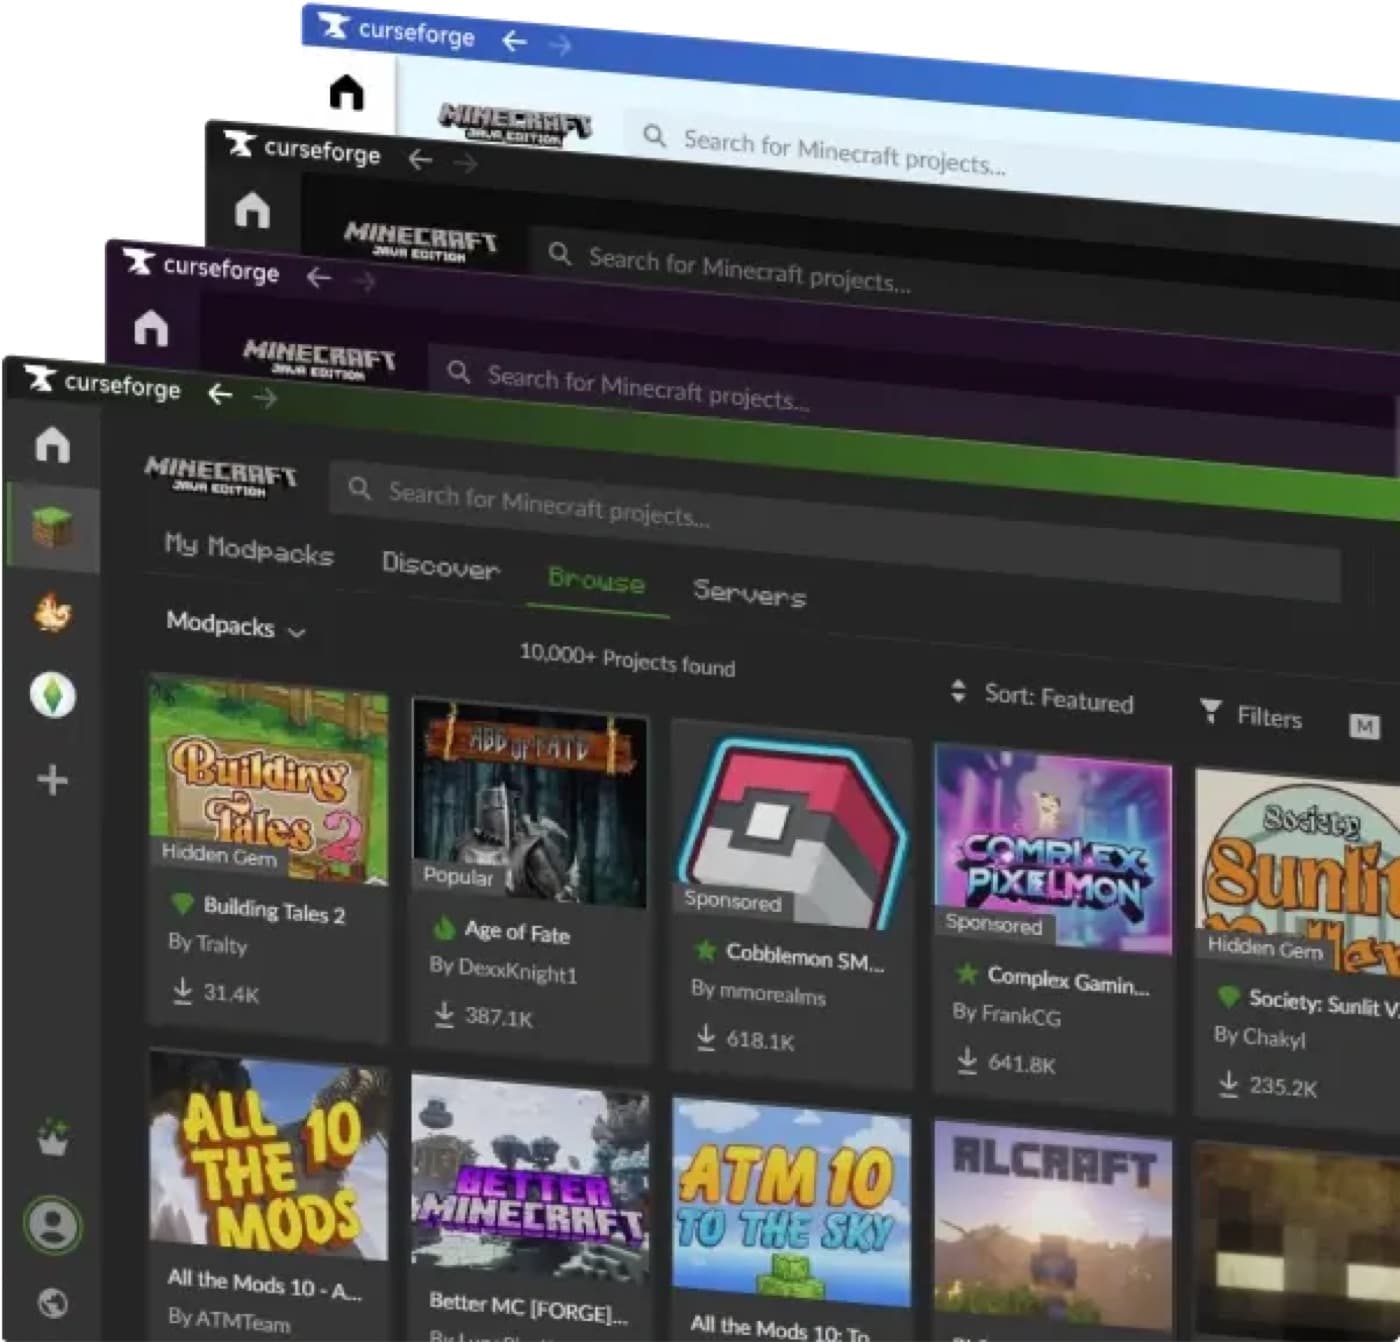The image size is (1400, 1342).
Task: Click the Minecraft Java Edition logo in green window
Action: pyautogui.click(x=221, y=476)
